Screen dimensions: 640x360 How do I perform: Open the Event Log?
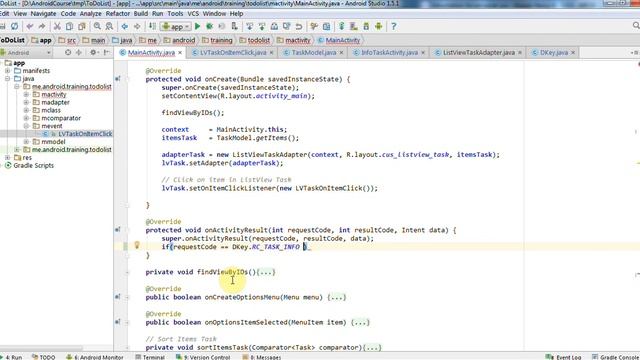[x=564, y=357]
